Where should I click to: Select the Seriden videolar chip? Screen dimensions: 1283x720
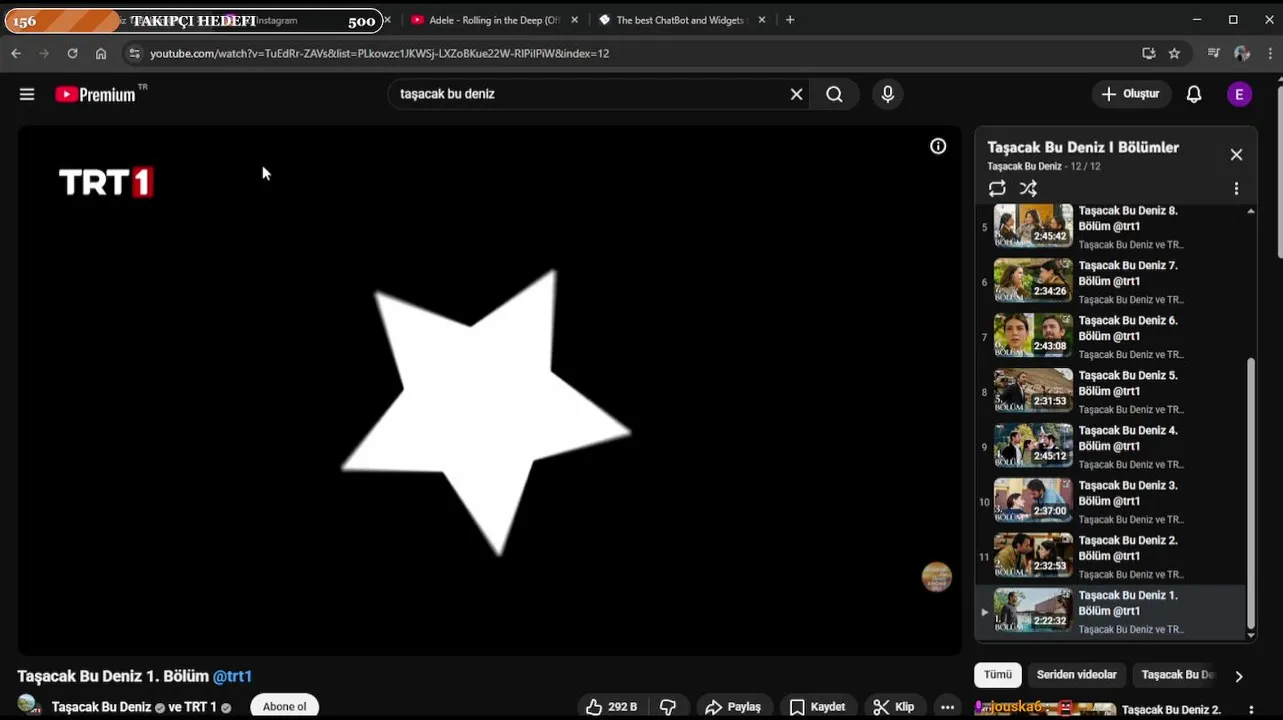tap(1076, 675)
